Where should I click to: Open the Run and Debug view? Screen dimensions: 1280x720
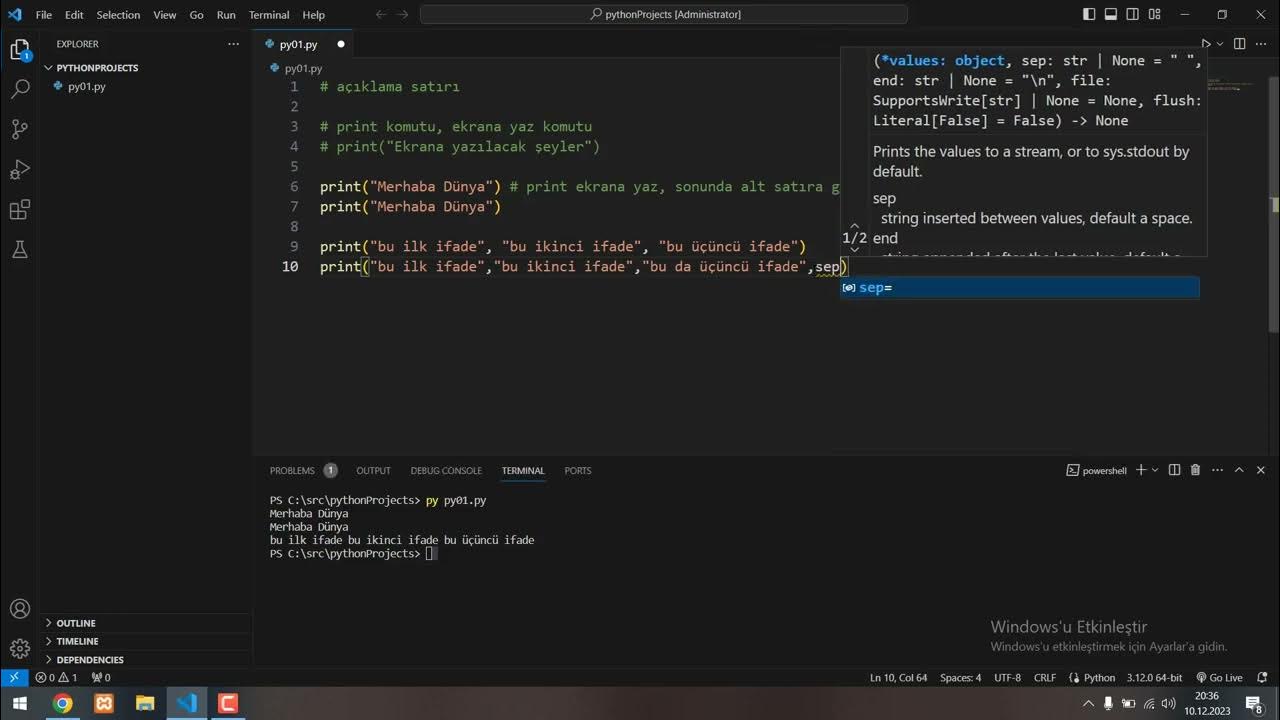pyautogui.click(x=20, y=169)
